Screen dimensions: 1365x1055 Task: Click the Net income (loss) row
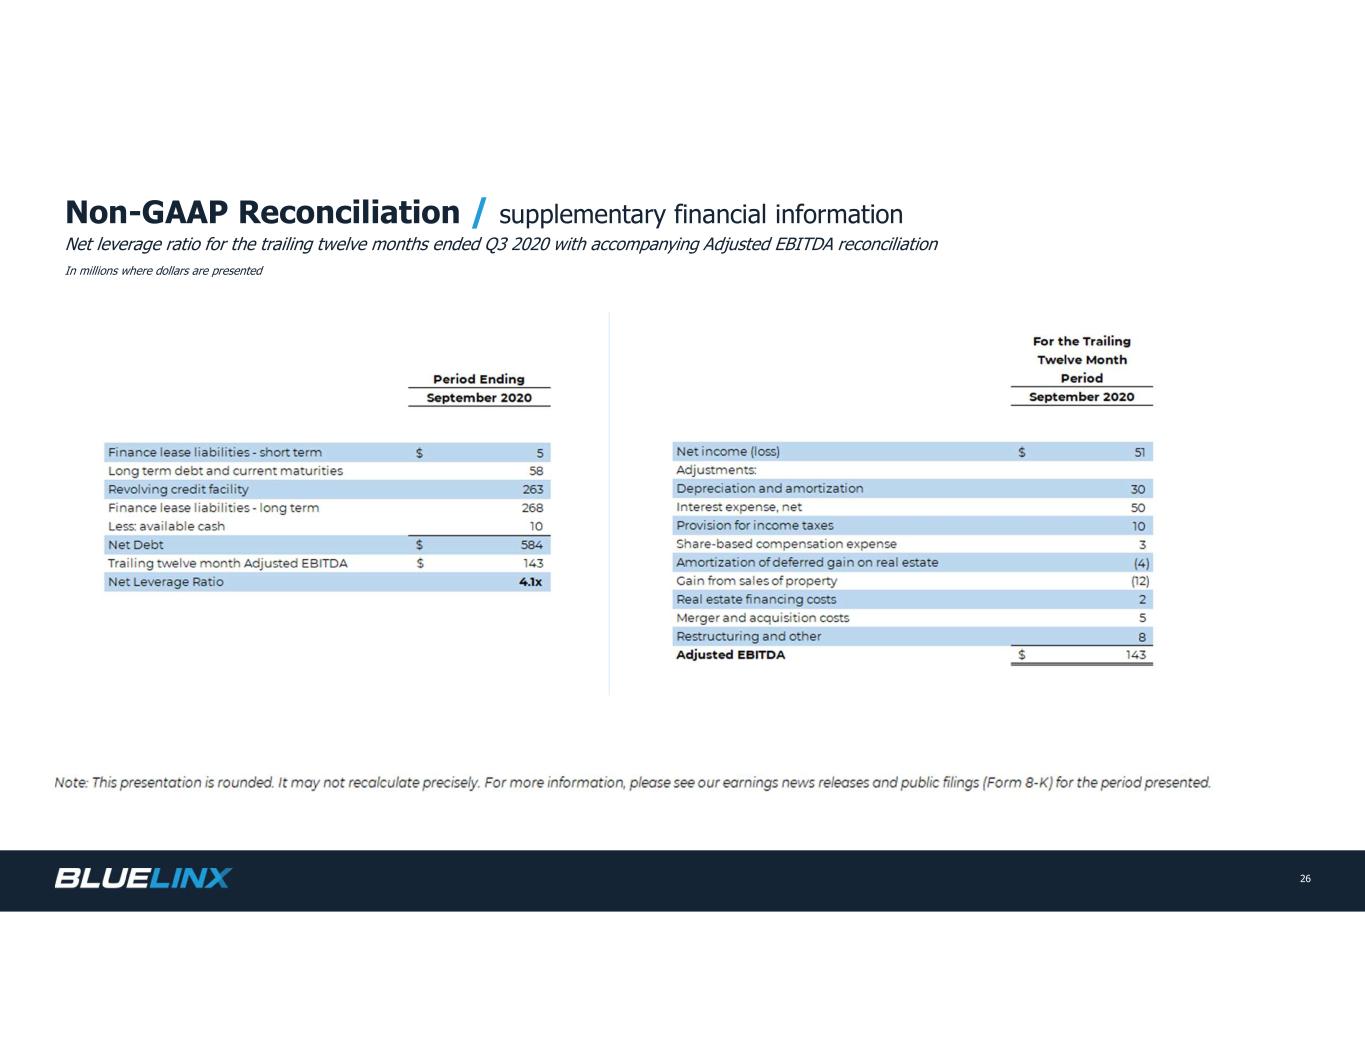[x=728, y=452]
